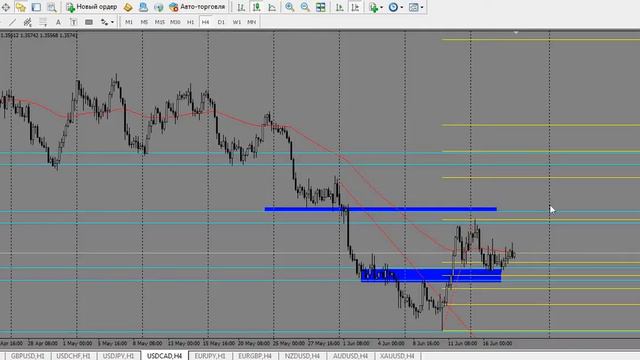Click the blue person icon beside MetaEditor
The width and height of the screenshot is (640, 360).
tap(143, 7)
